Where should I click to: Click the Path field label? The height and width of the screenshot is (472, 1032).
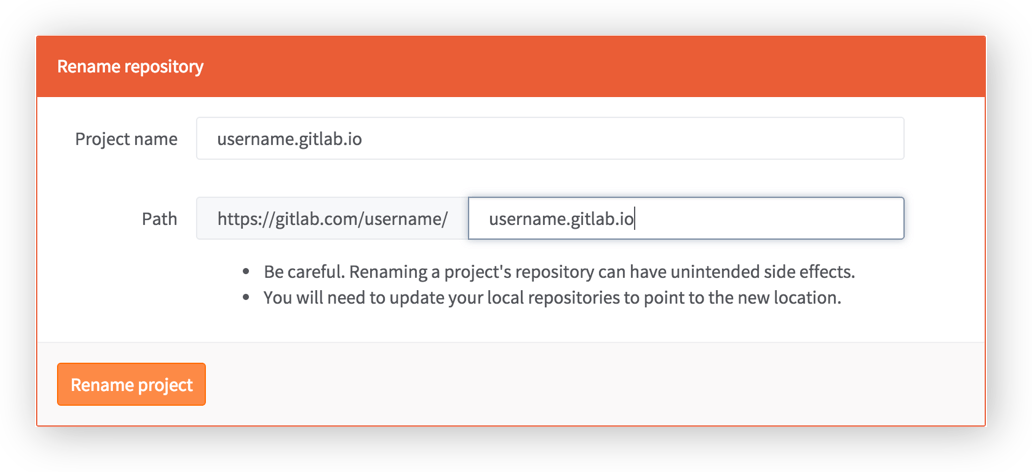pos(160,219)
